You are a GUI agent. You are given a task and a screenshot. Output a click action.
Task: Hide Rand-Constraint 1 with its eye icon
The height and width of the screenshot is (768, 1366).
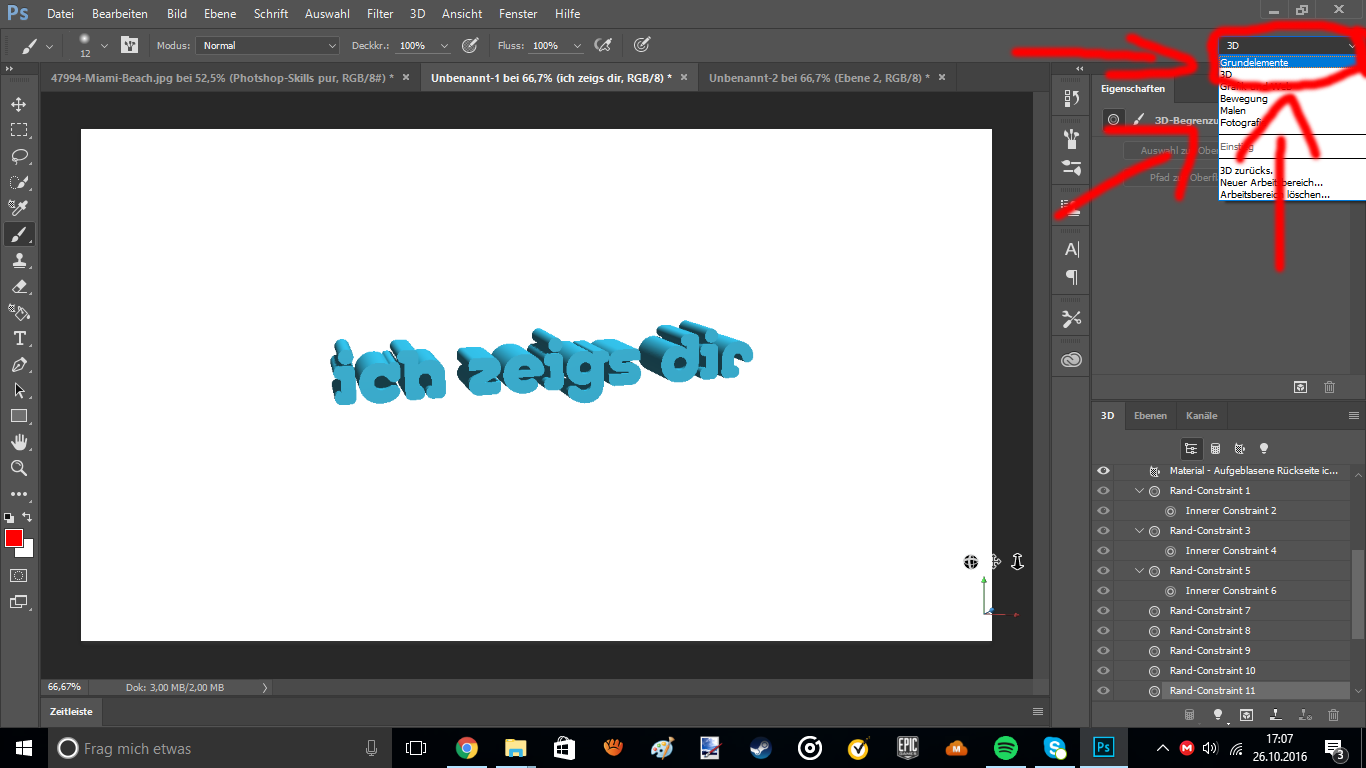click(1104, 491)
